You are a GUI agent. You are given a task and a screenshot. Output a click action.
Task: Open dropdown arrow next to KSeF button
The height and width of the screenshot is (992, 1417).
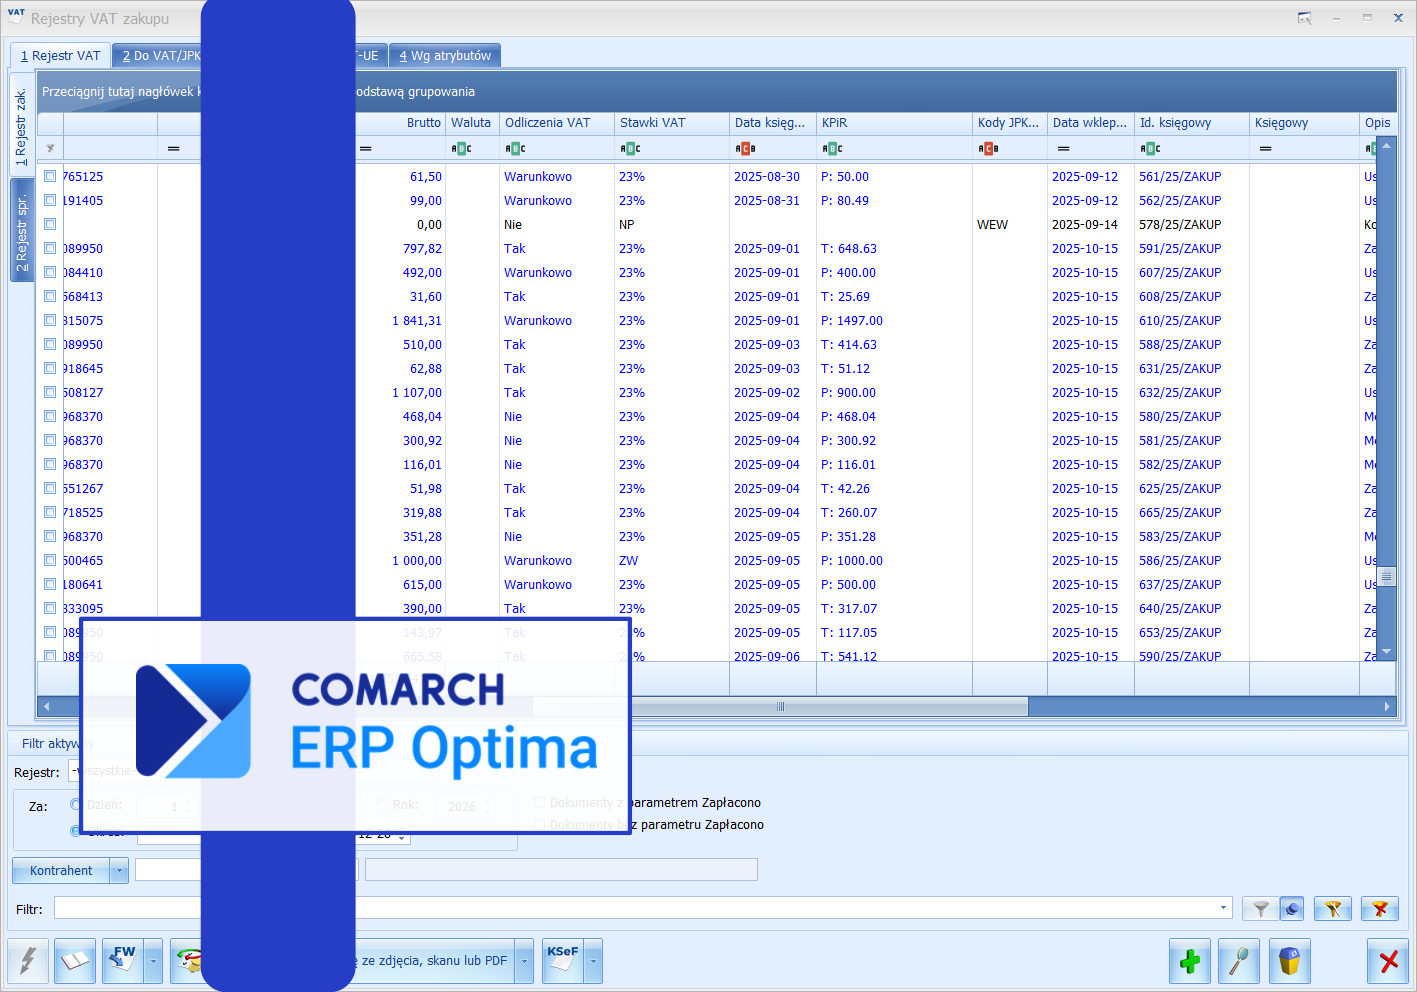click(594, 962)
